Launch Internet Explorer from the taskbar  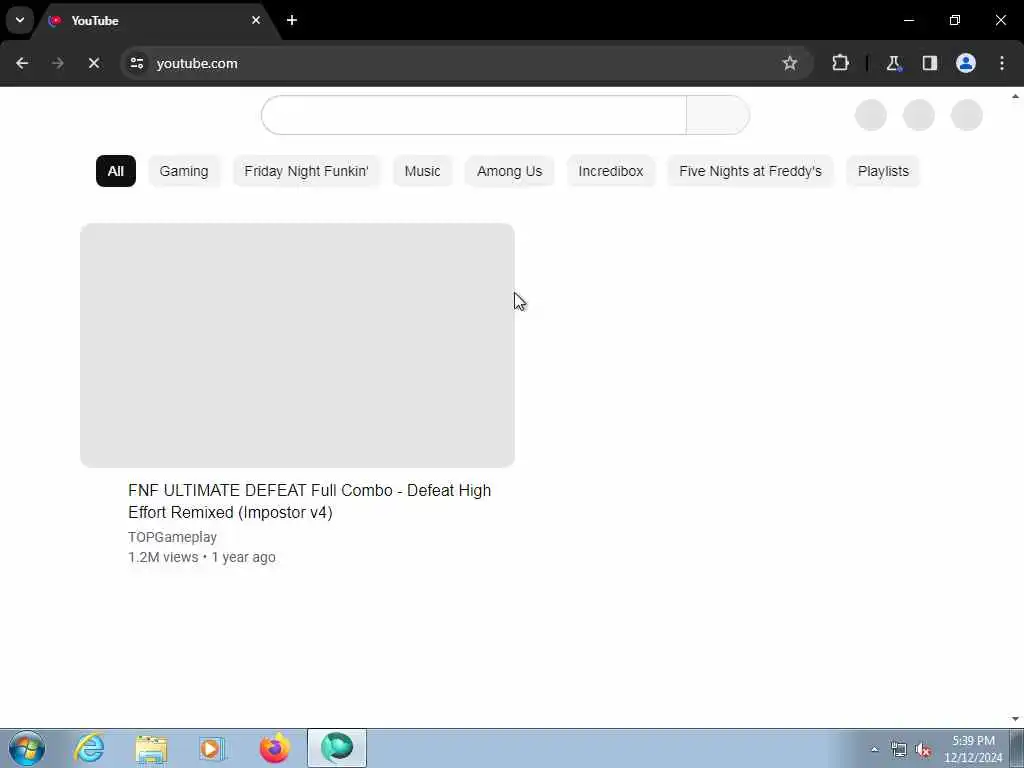click(89, 748)
